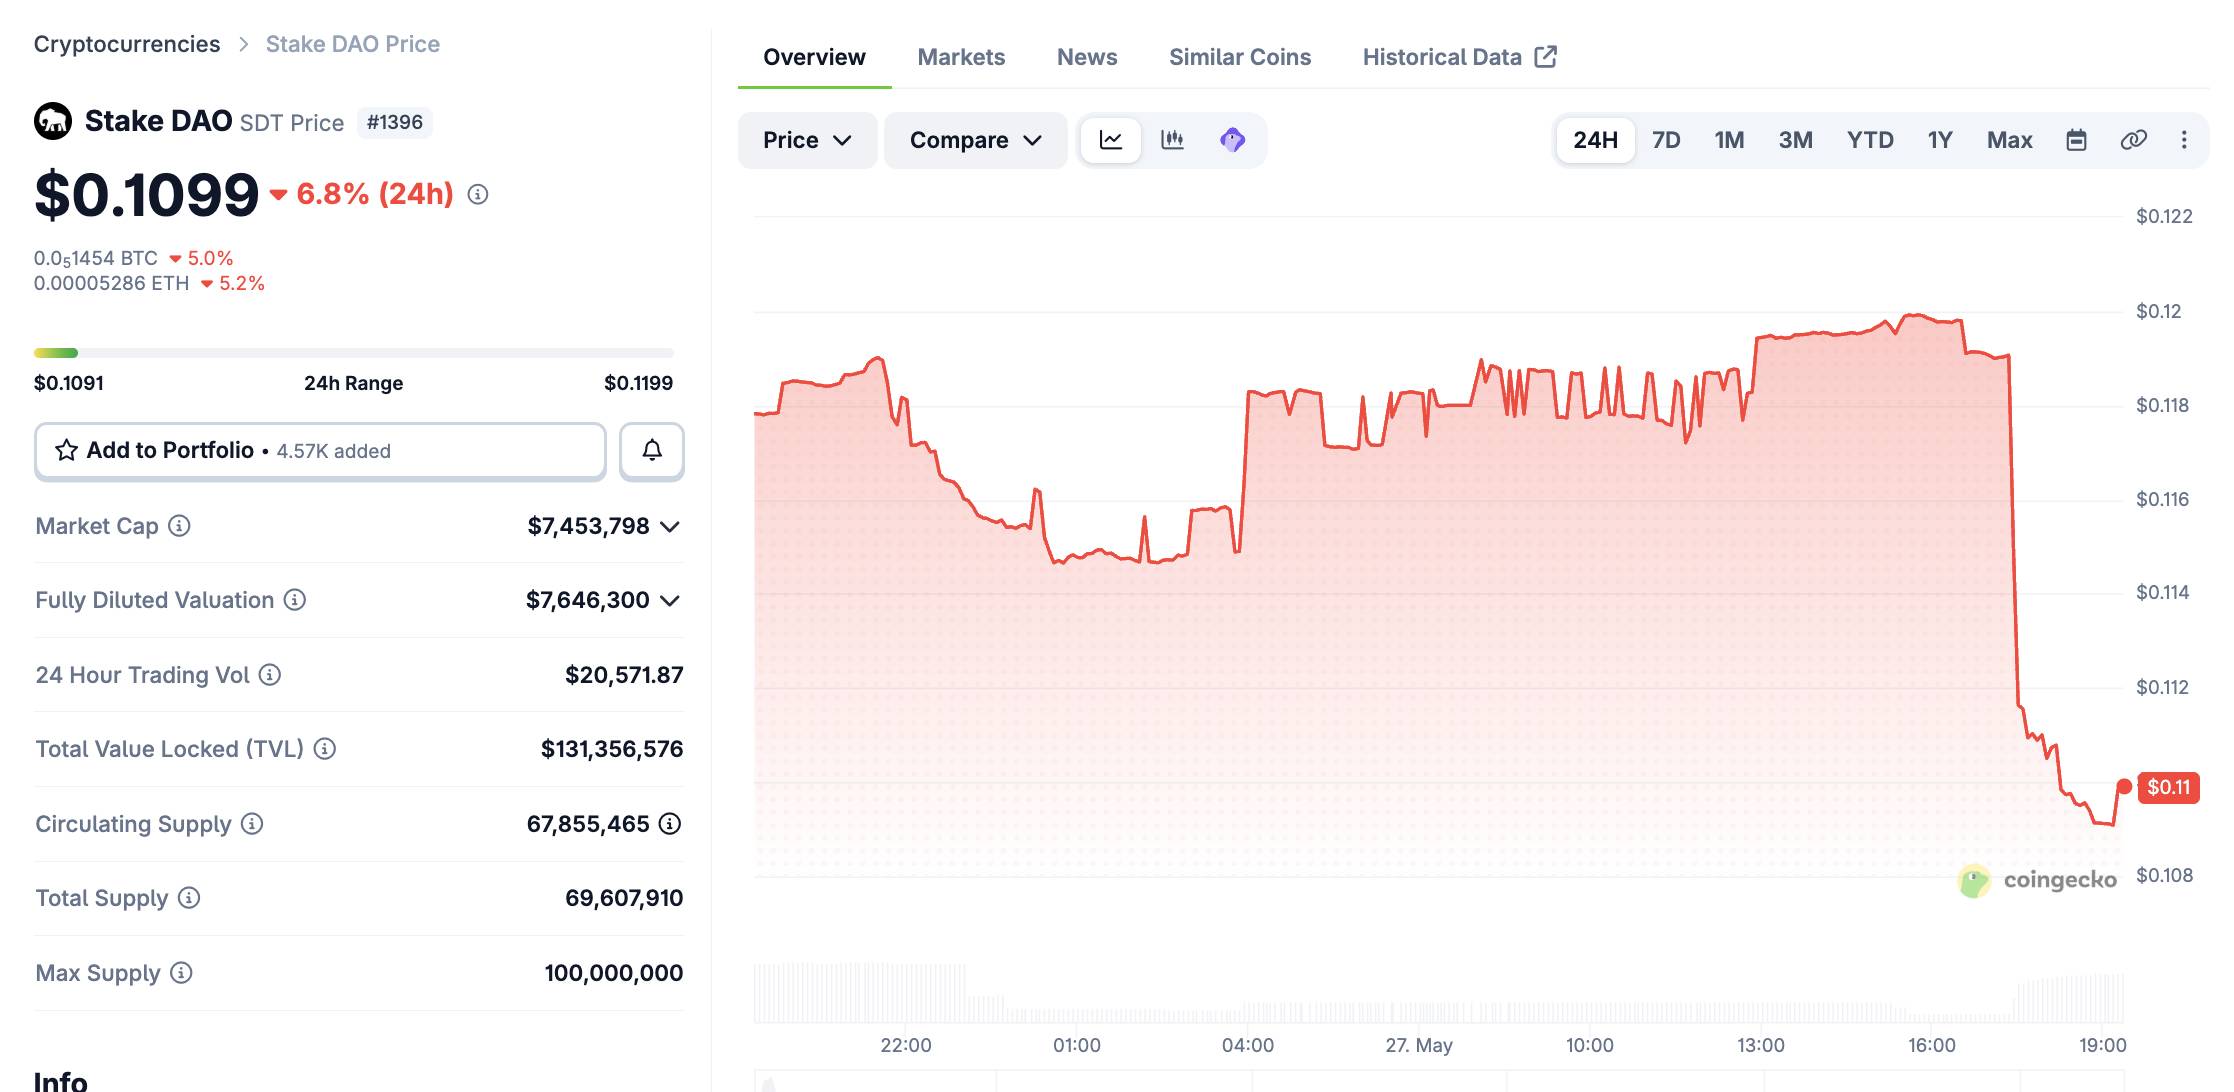This screenshot has height=1092, width=2234.
Task: Click the $0.1199 24h high value
Action: click(639, 383)
